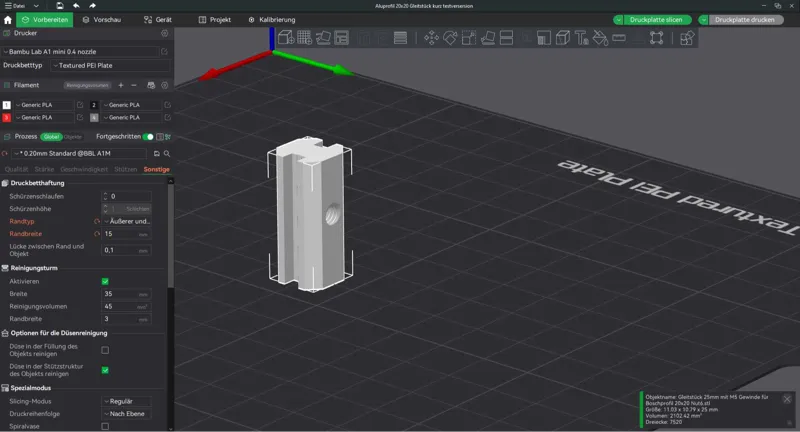Remove a filament with the minus icon
The height and width of the screenshot is (432, 800).
click(134, 85)
